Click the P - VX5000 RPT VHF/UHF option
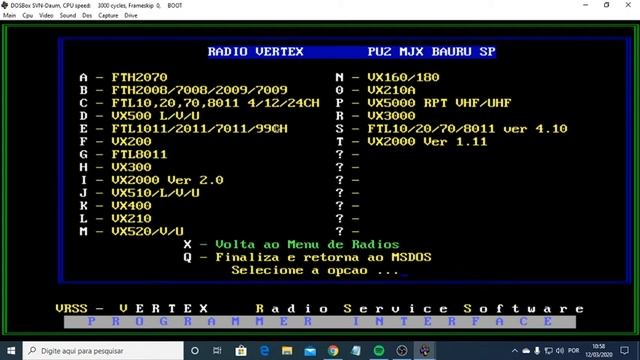Image resolution: width=640 pixels, height=360 pixels. pos(423,103)
